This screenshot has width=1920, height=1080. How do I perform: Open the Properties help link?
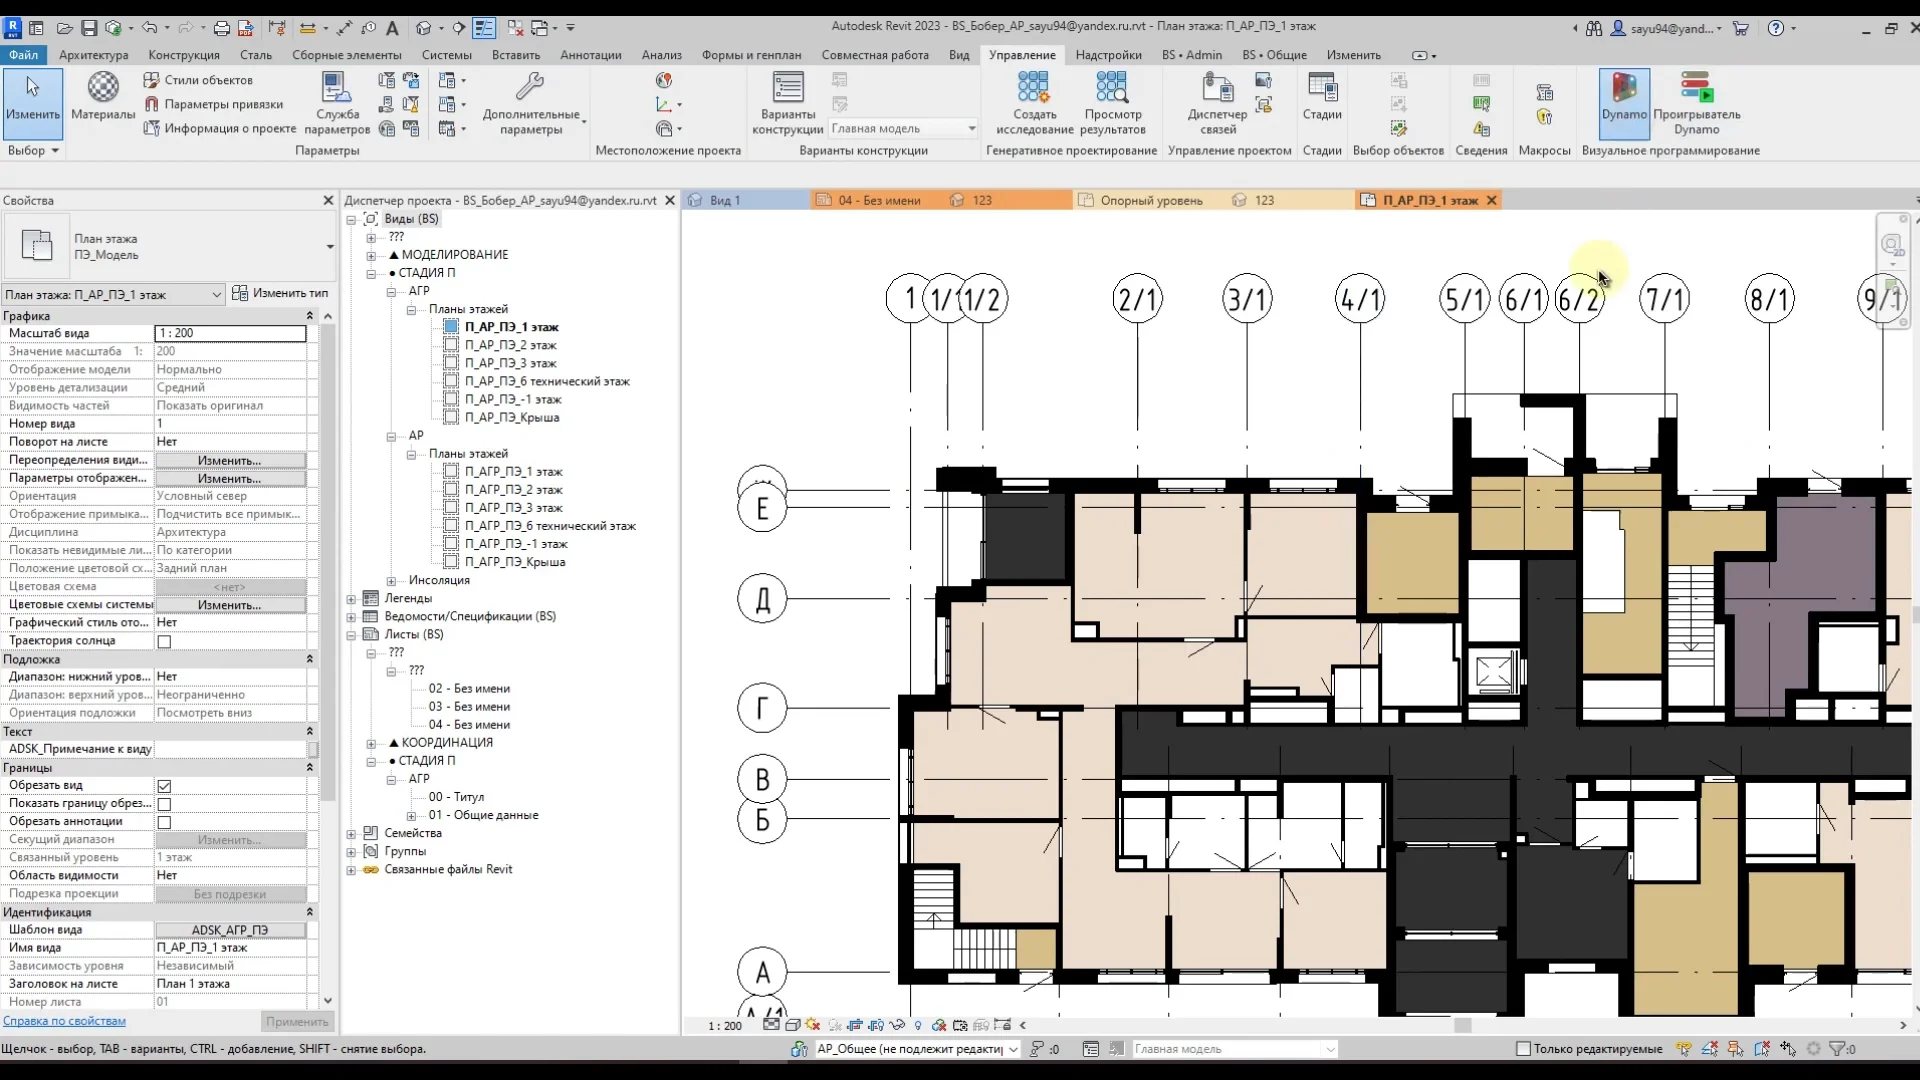[x=64, y=1021]
